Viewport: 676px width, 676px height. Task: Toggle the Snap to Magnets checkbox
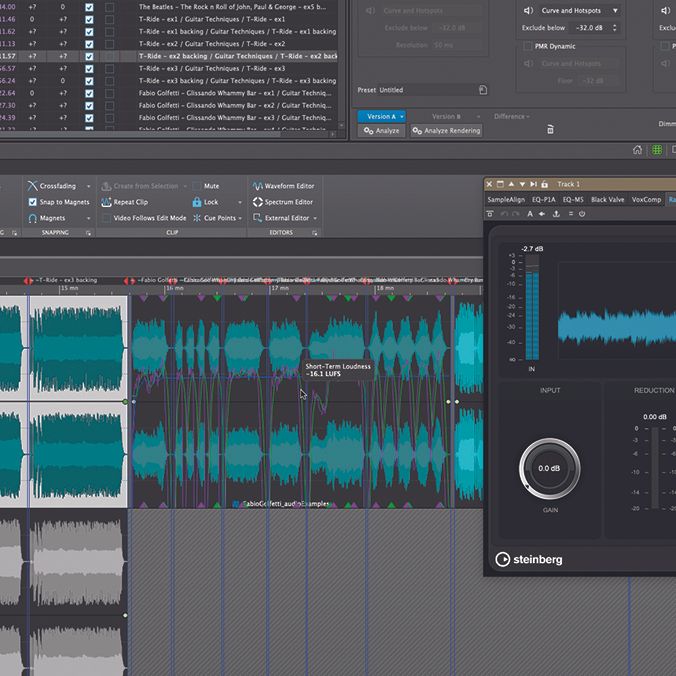pos(32,202)
